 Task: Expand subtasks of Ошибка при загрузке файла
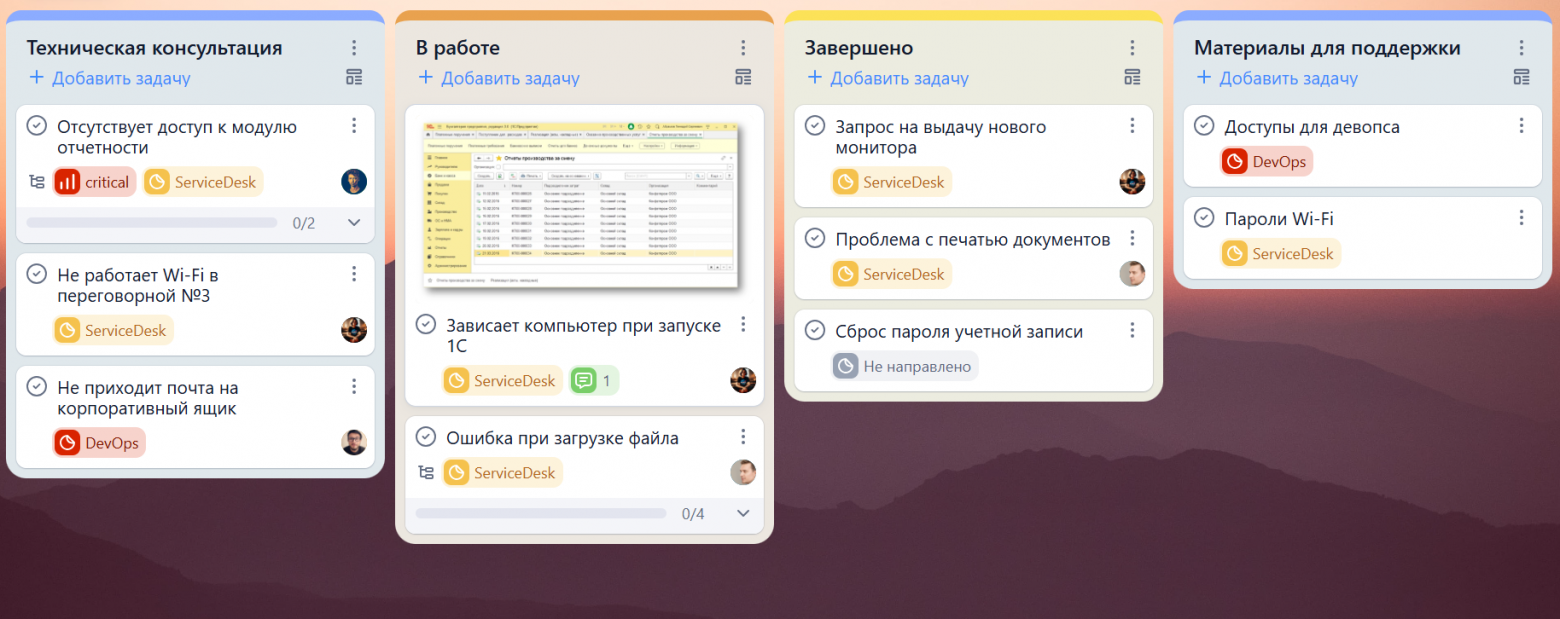743,513
